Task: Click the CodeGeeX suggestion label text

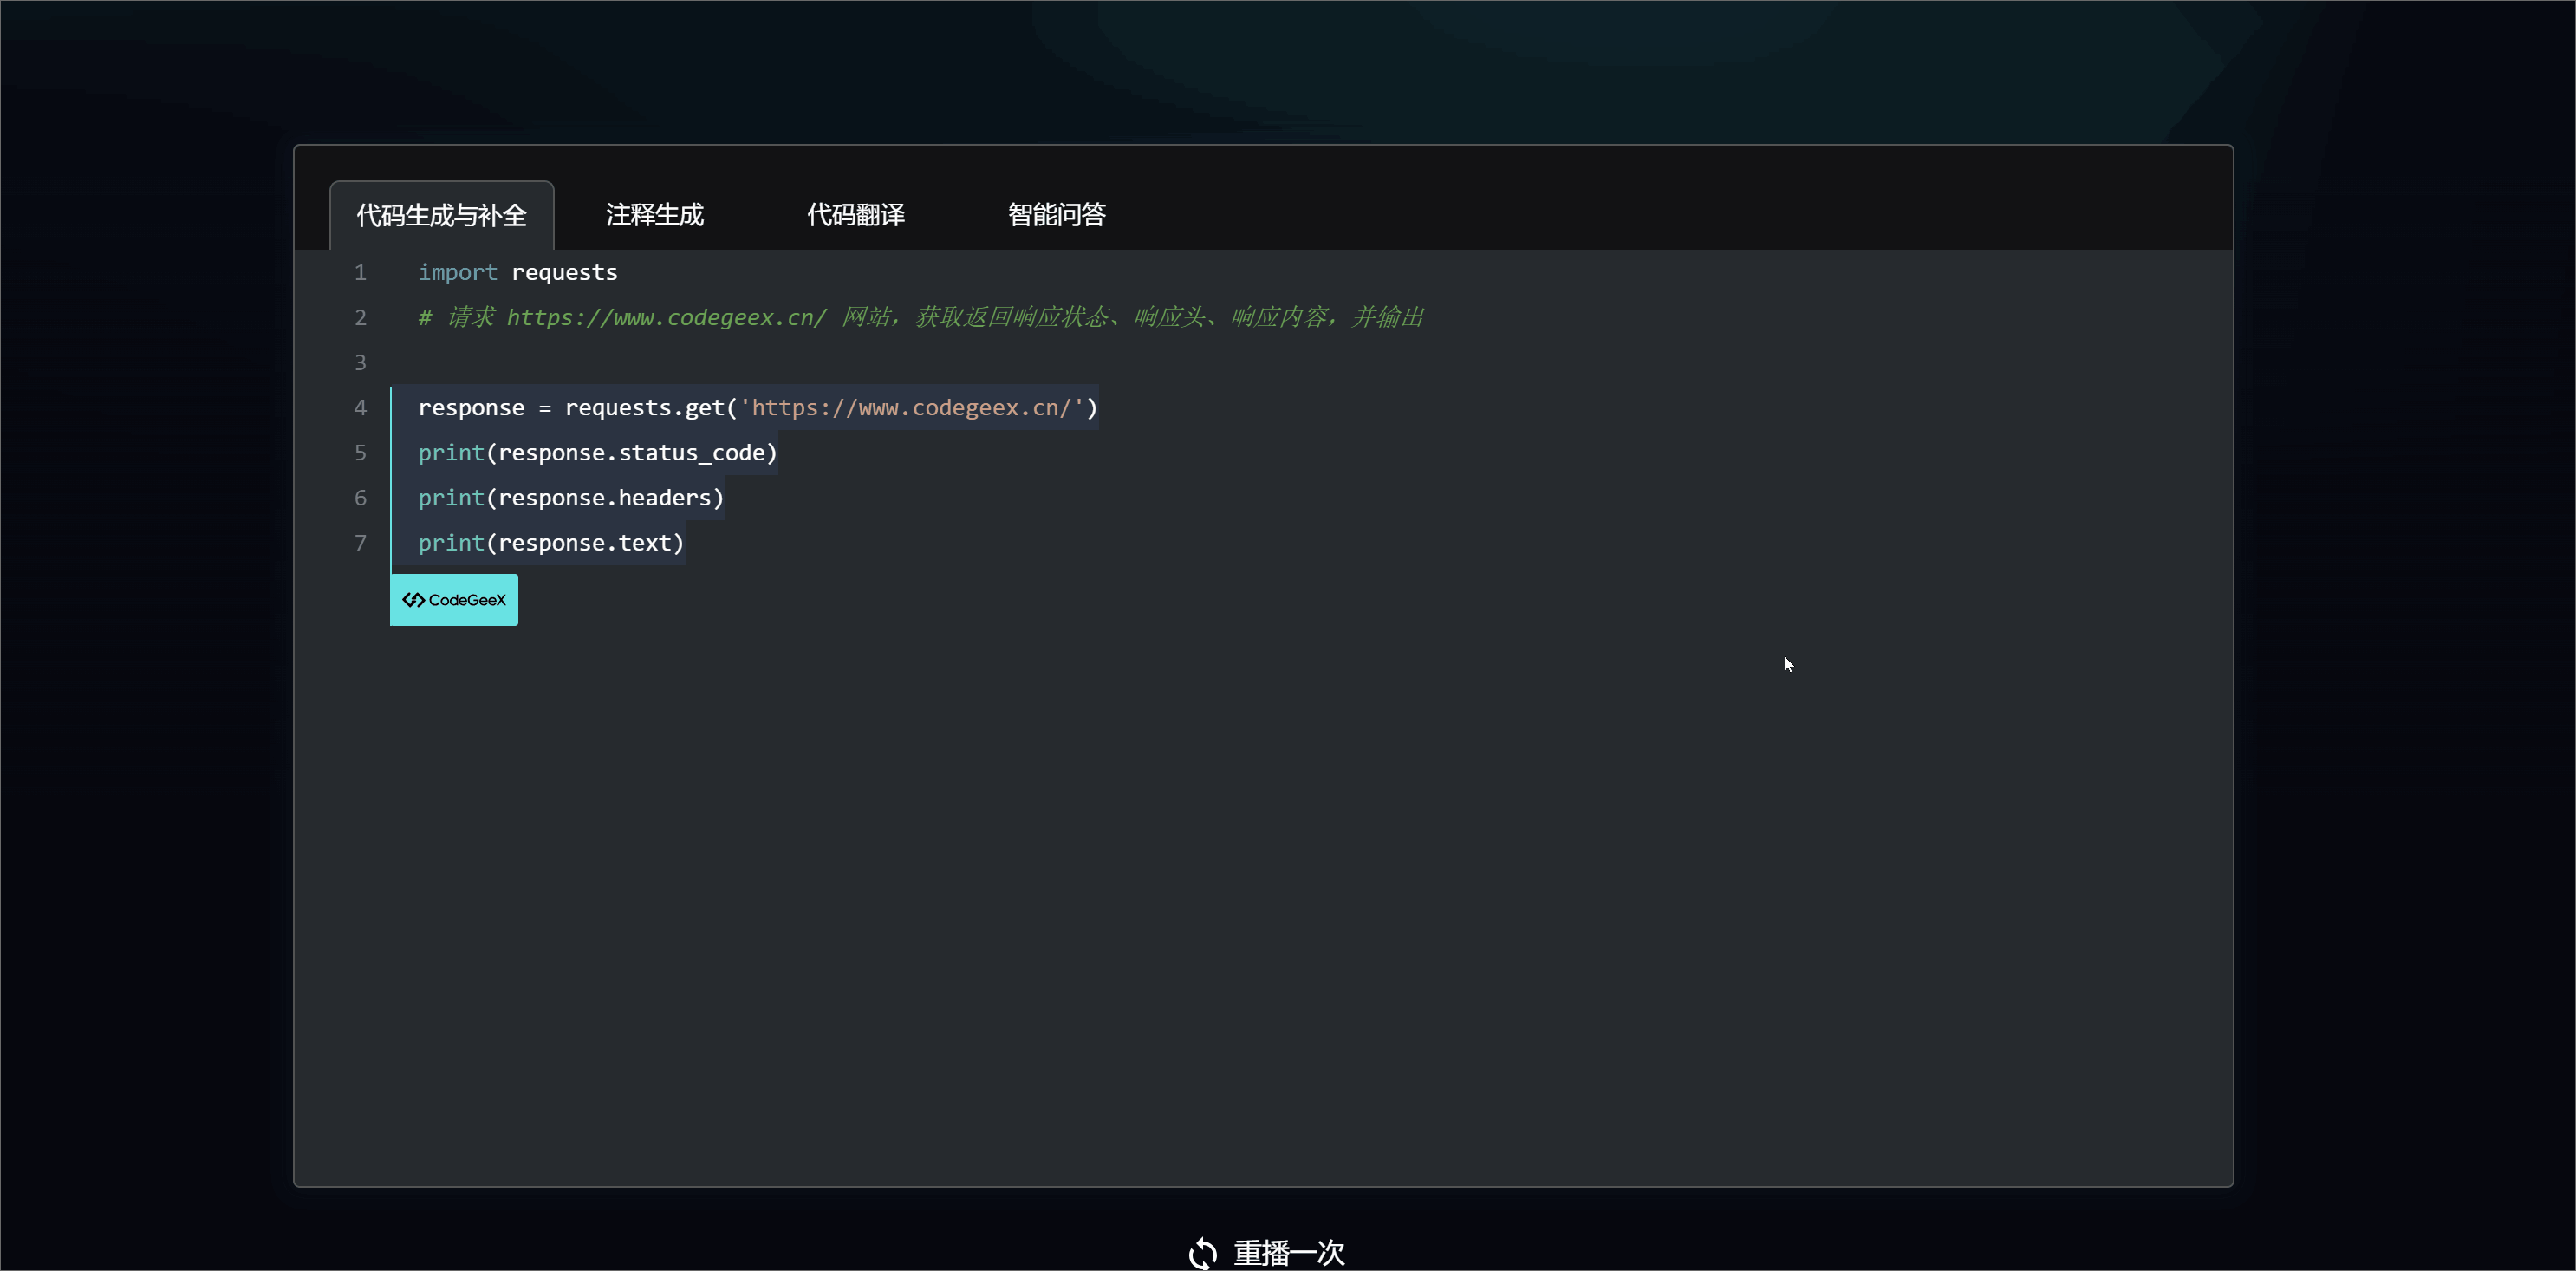Action: (x=467, y=600)
